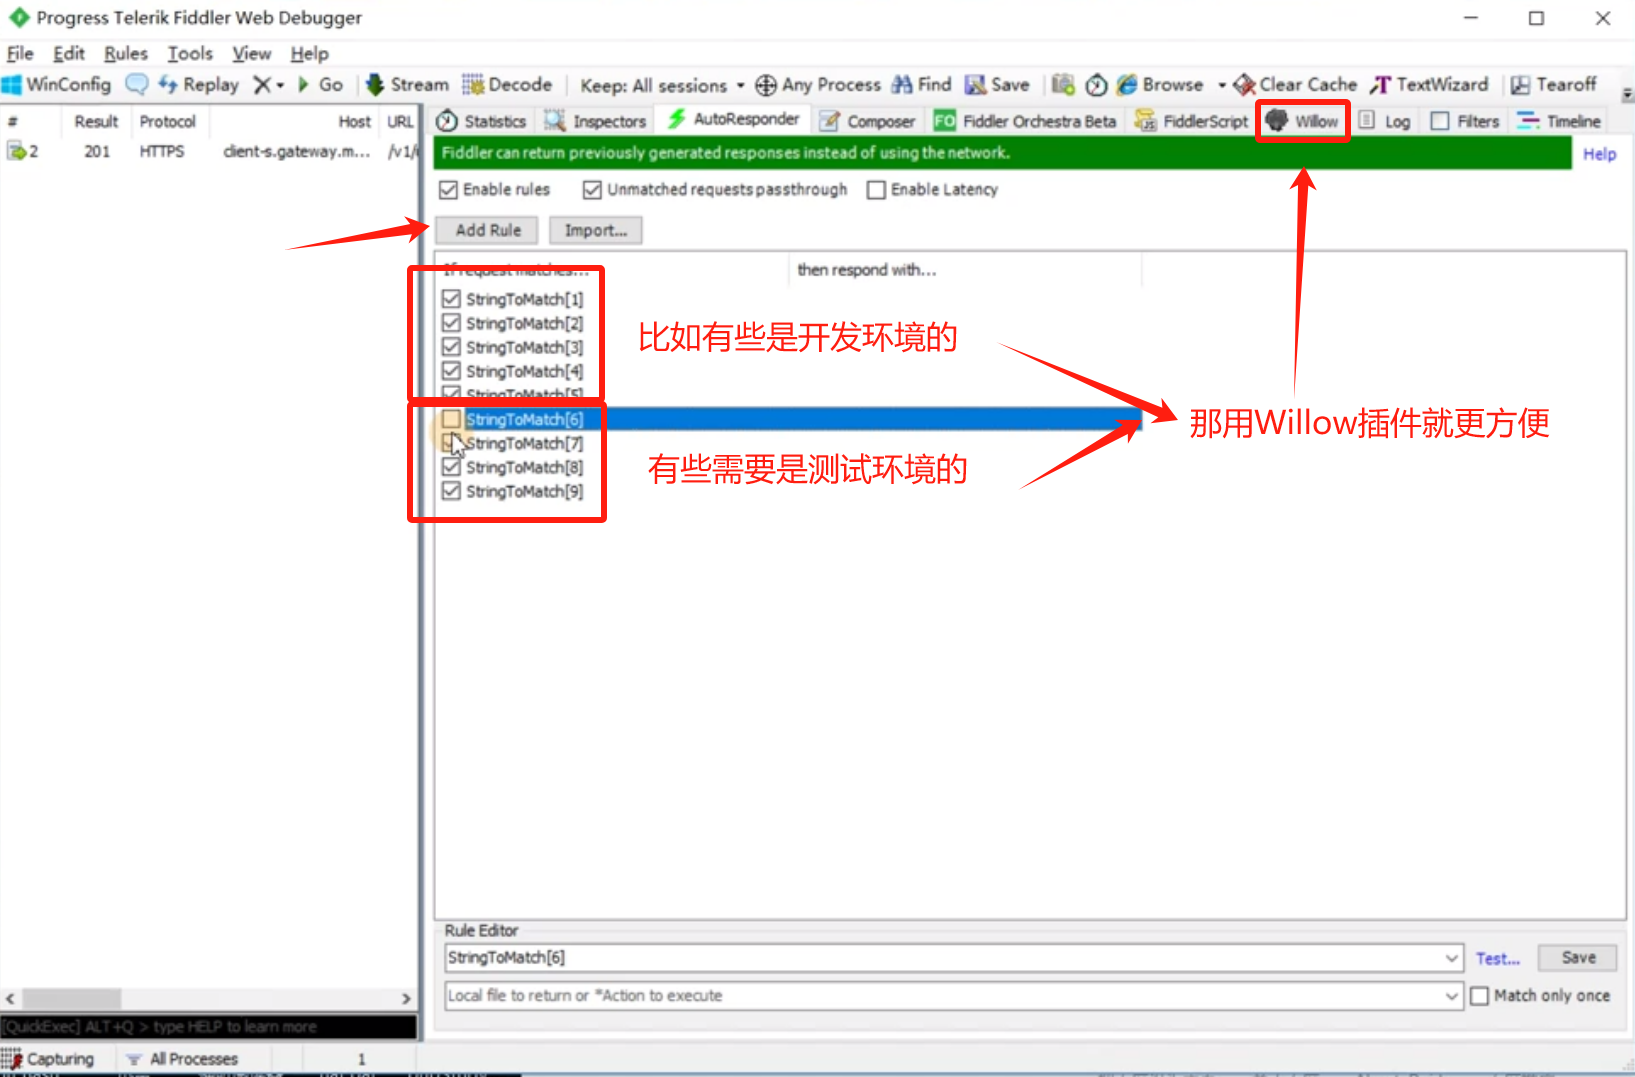Open the Statistics tab
Screen dimensions: 1635x1077
(x=482, y=121)
